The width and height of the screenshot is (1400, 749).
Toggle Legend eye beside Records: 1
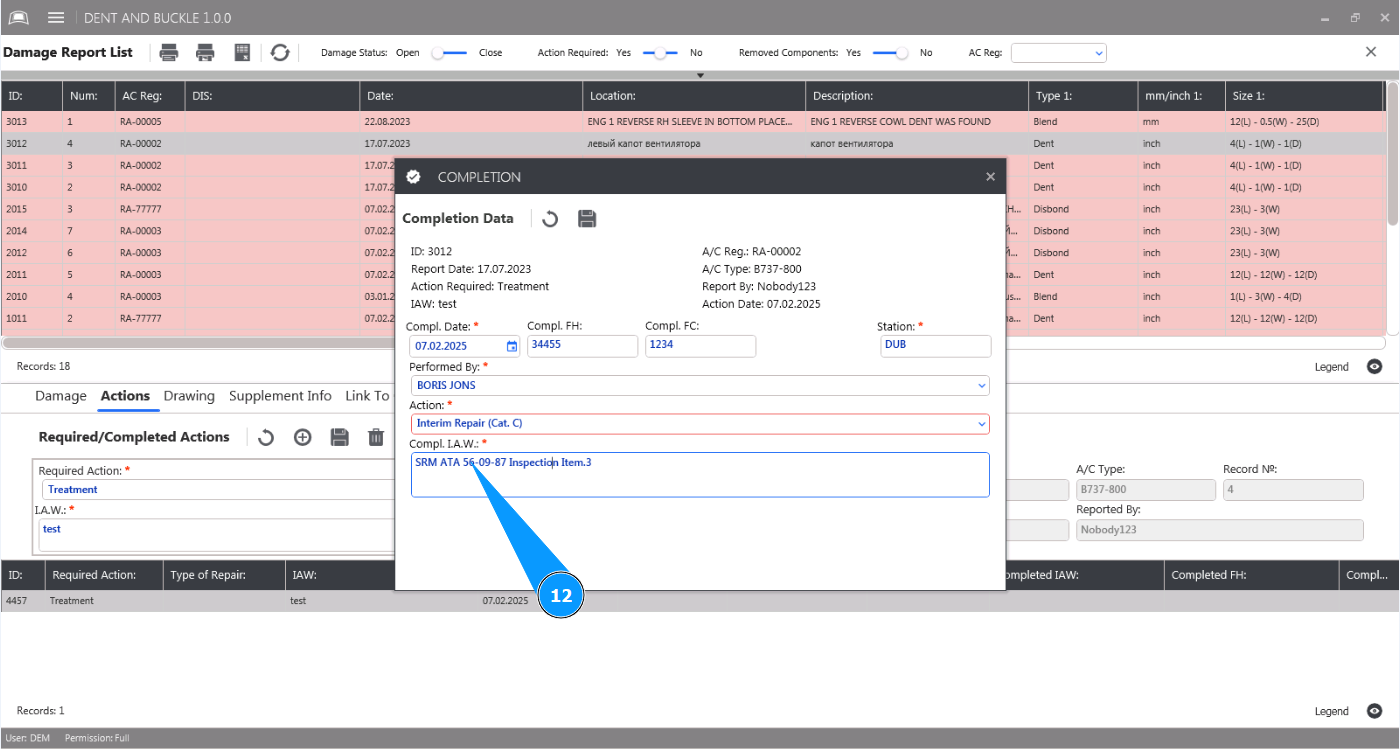[x=1375, y=711]
